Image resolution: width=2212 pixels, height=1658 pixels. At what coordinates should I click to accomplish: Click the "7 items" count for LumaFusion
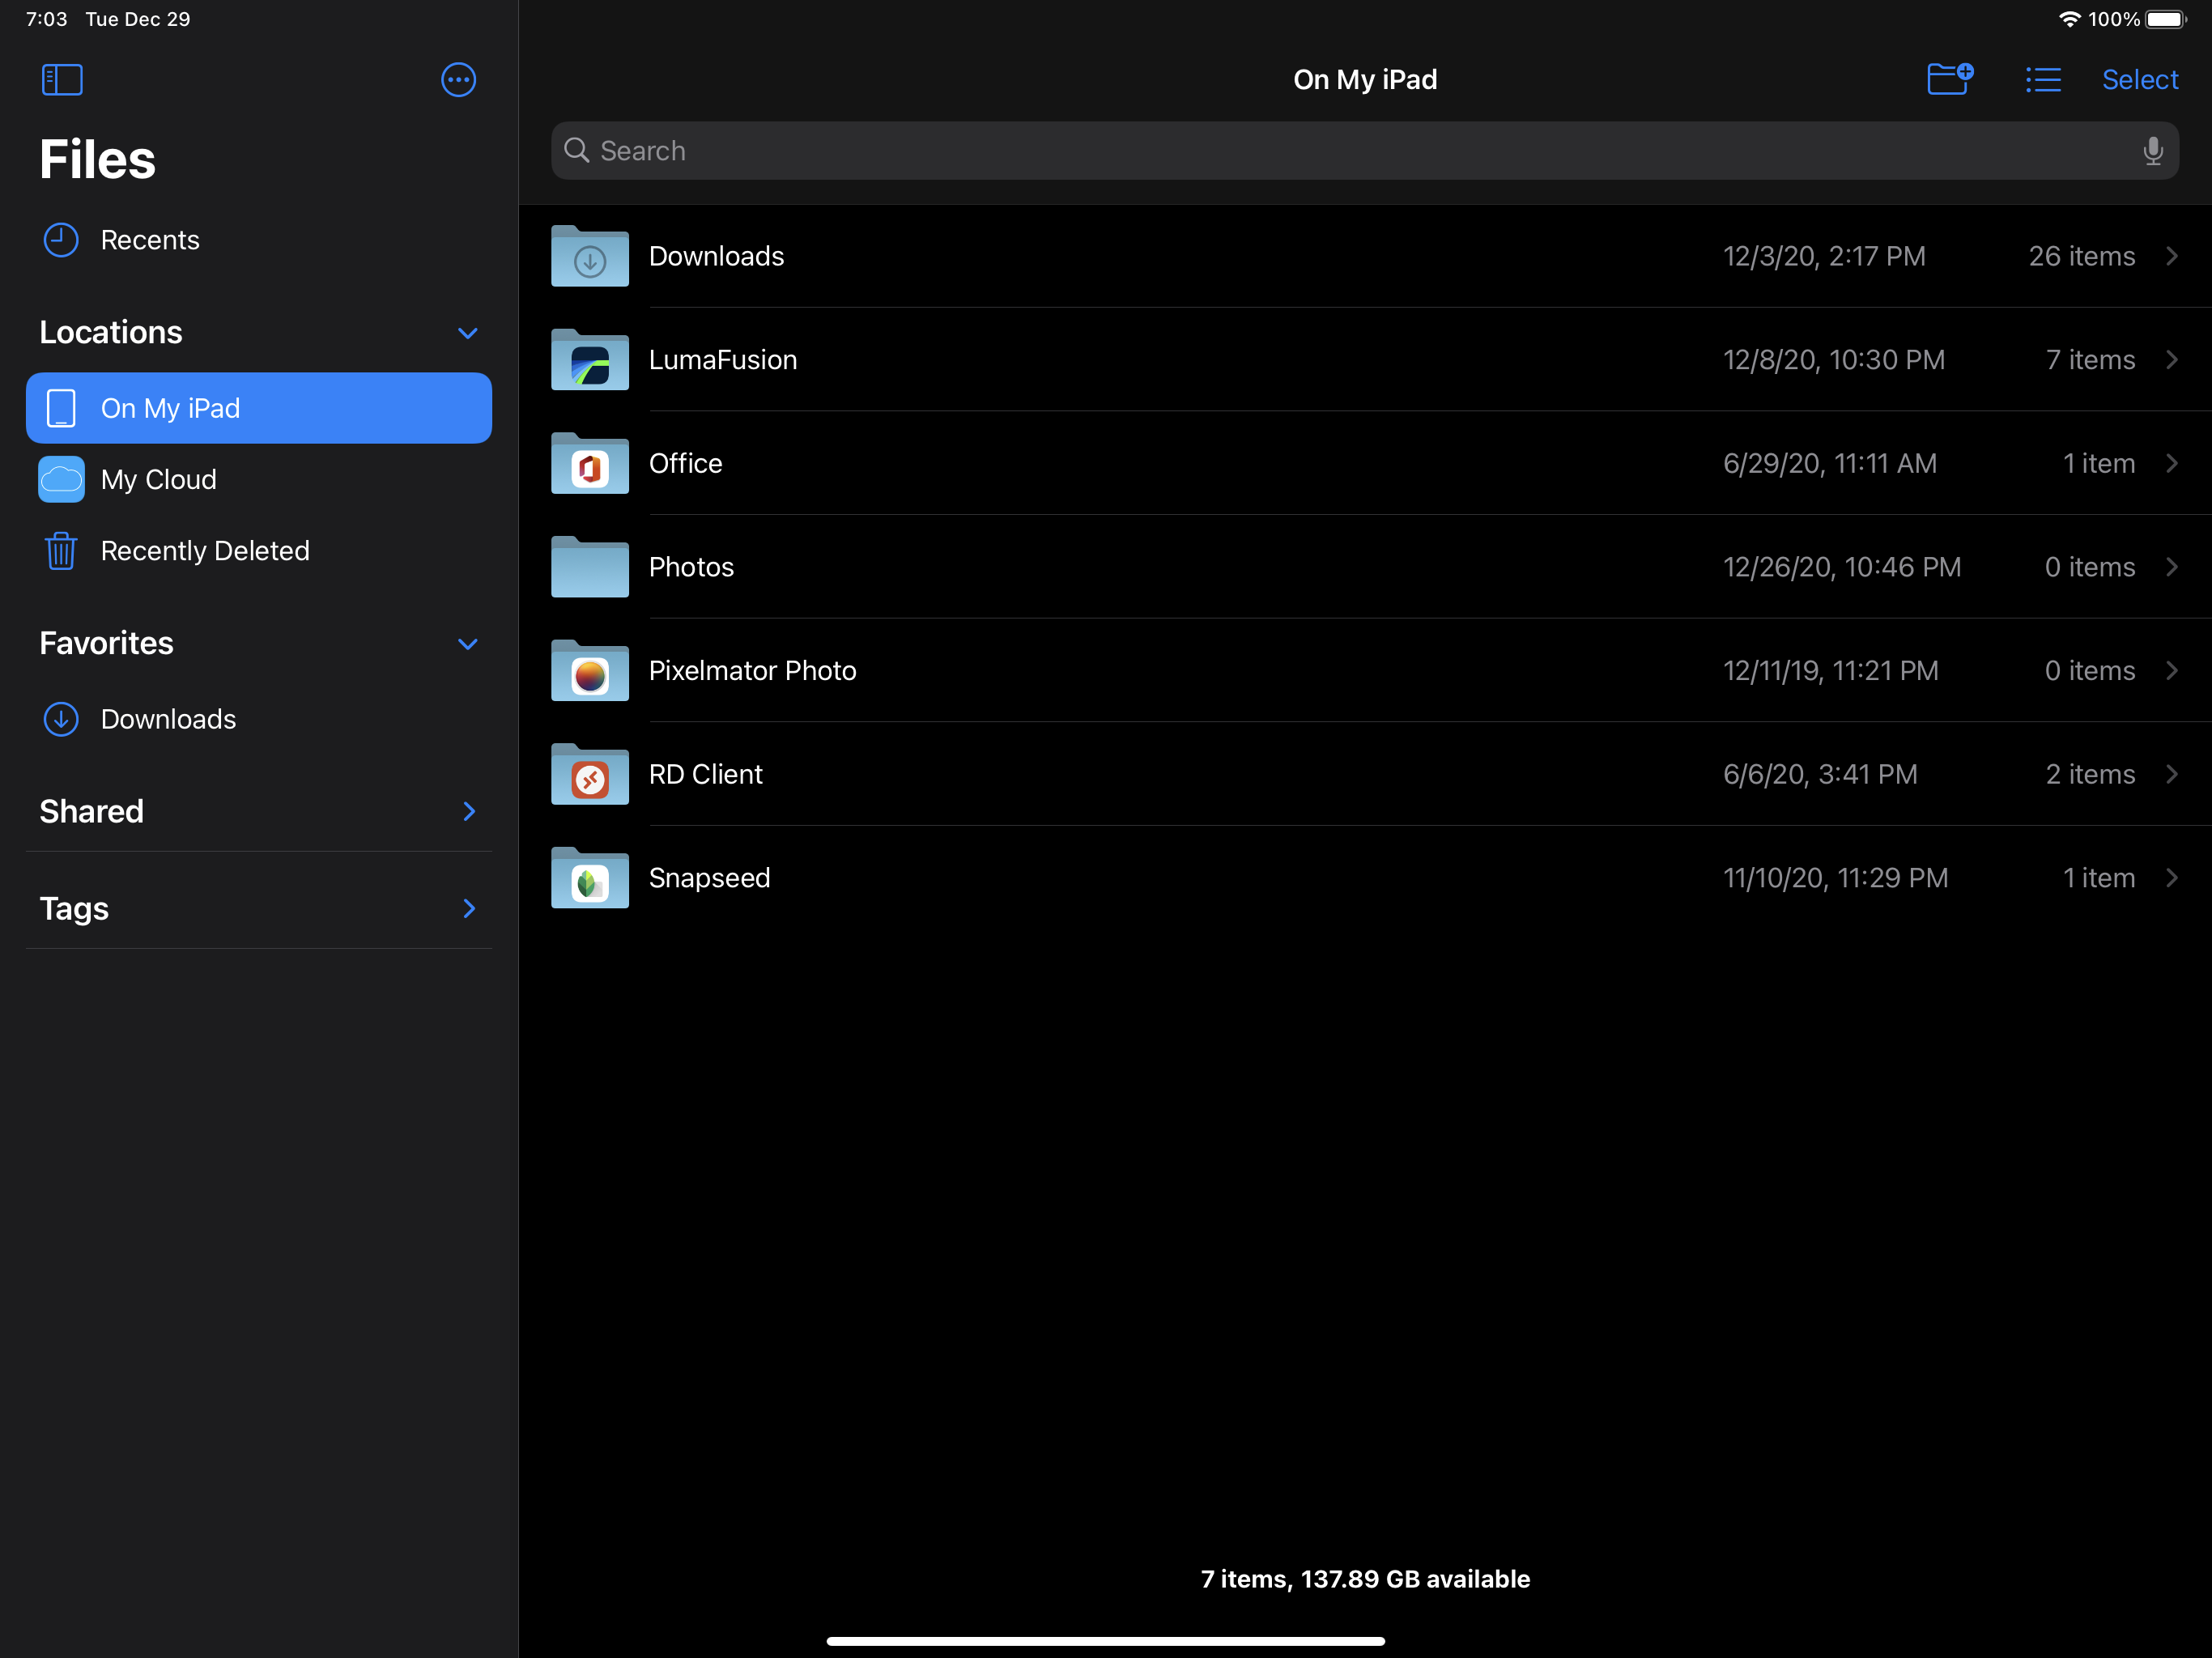point(2090,360)
